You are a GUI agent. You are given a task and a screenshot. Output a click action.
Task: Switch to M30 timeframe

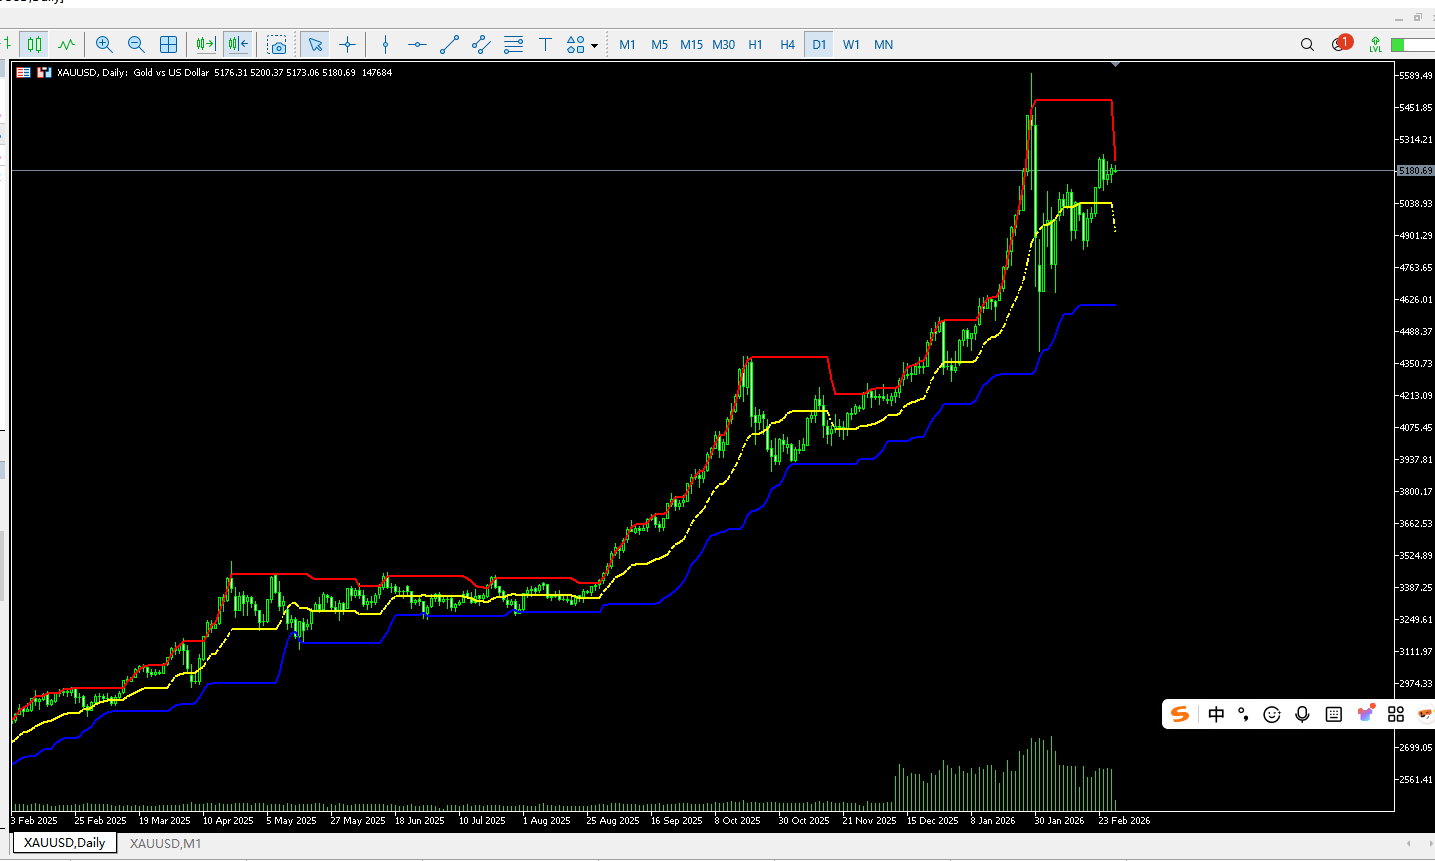(723, 44)
